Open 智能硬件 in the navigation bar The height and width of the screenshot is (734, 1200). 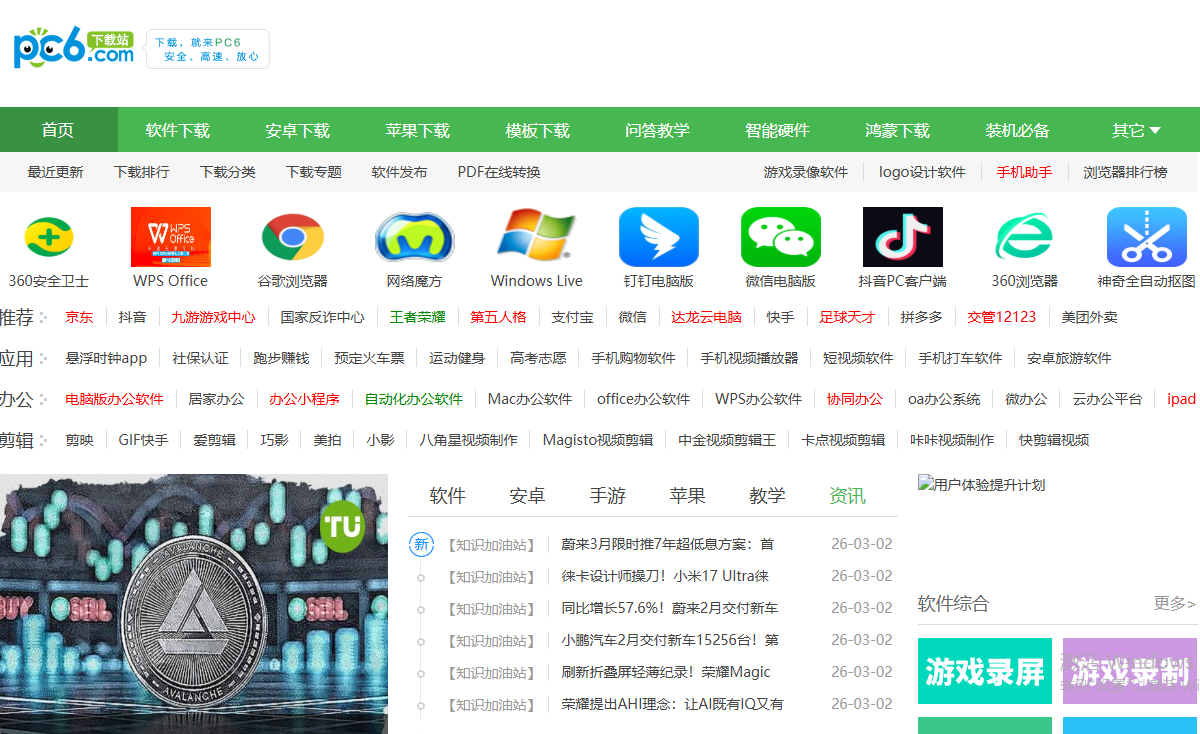pyautogui.click(x=778, y=130)
